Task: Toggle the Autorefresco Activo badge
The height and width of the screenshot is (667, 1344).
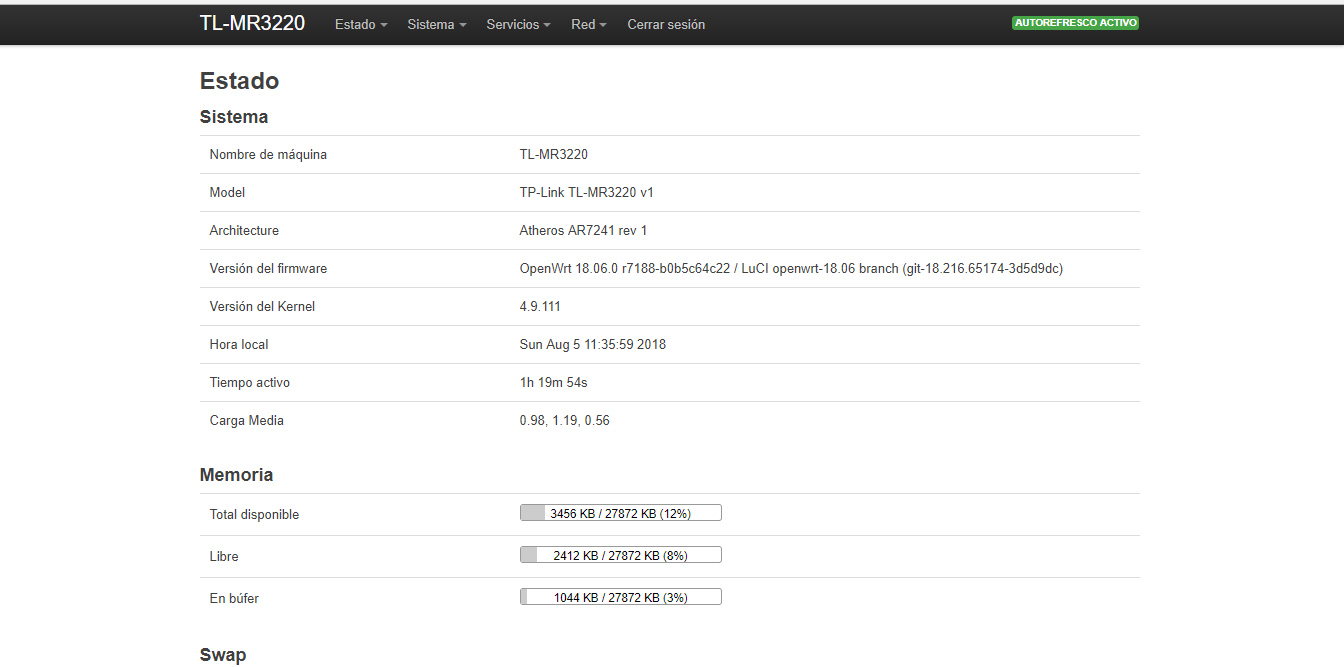Action: pyautogui.click(x=1076, y=22)
